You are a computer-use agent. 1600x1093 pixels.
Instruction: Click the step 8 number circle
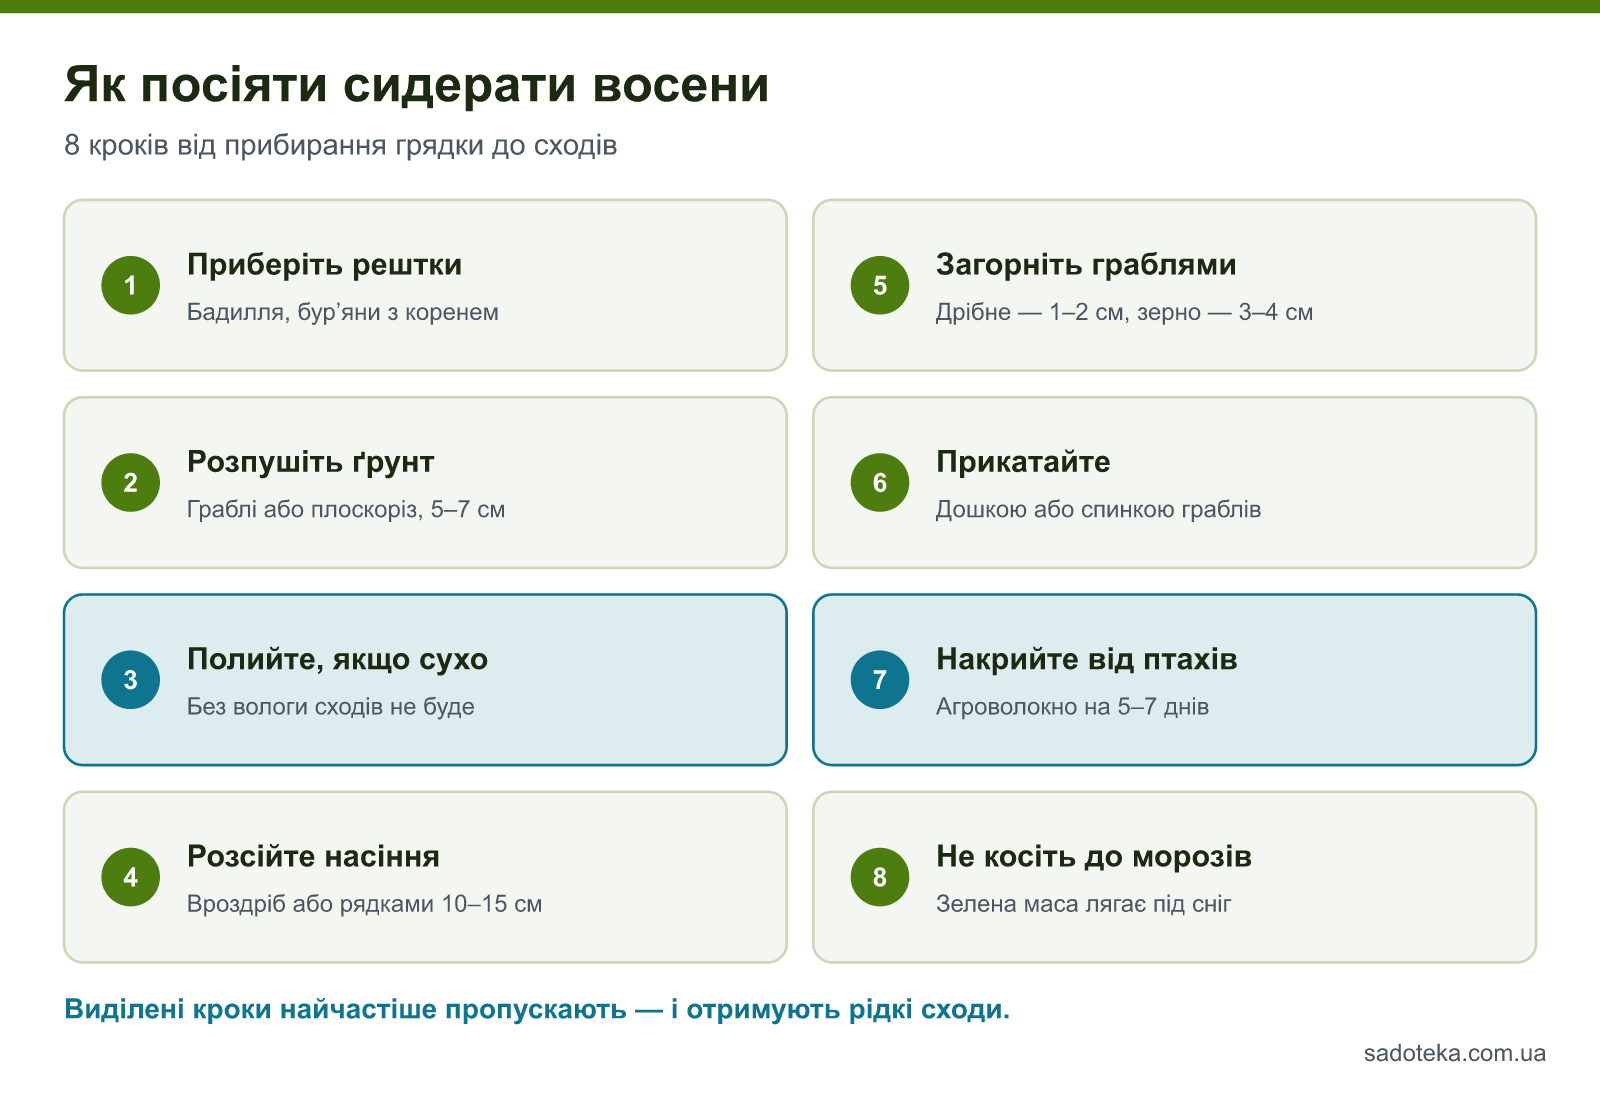[x=880, y=877]
